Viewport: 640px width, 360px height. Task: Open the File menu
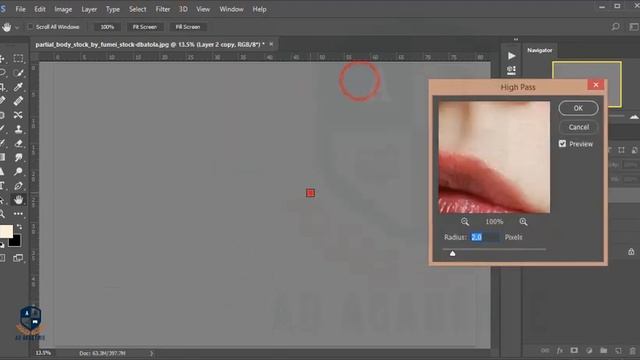20,9
